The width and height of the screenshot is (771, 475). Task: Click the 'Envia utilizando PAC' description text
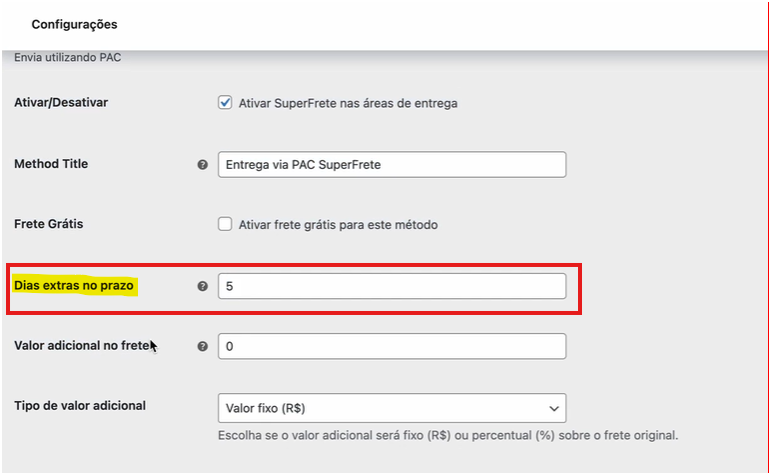[67, 58]
